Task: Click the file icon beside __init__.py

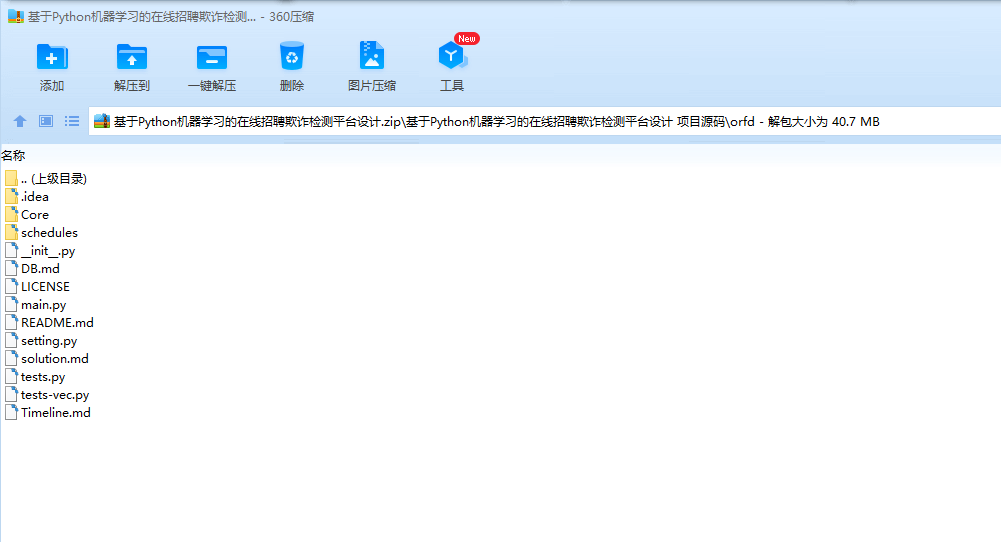Action: pos(11,250)
